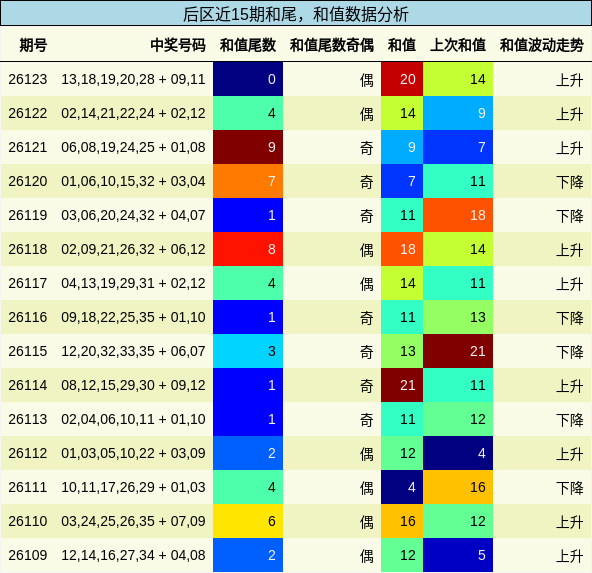The height and width of the screenshot is (573, 592).
Task: Click 上升 trend in row 26123
Action: 570,80
